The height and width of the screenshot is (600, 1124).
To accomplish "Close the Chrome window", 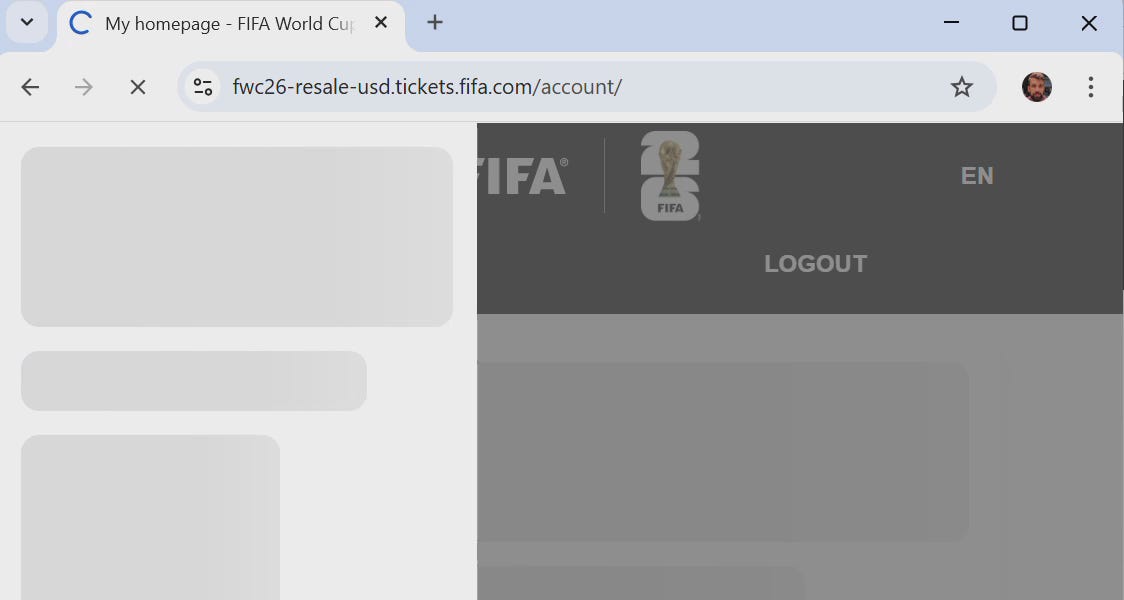I will [x=1088, y=23].
